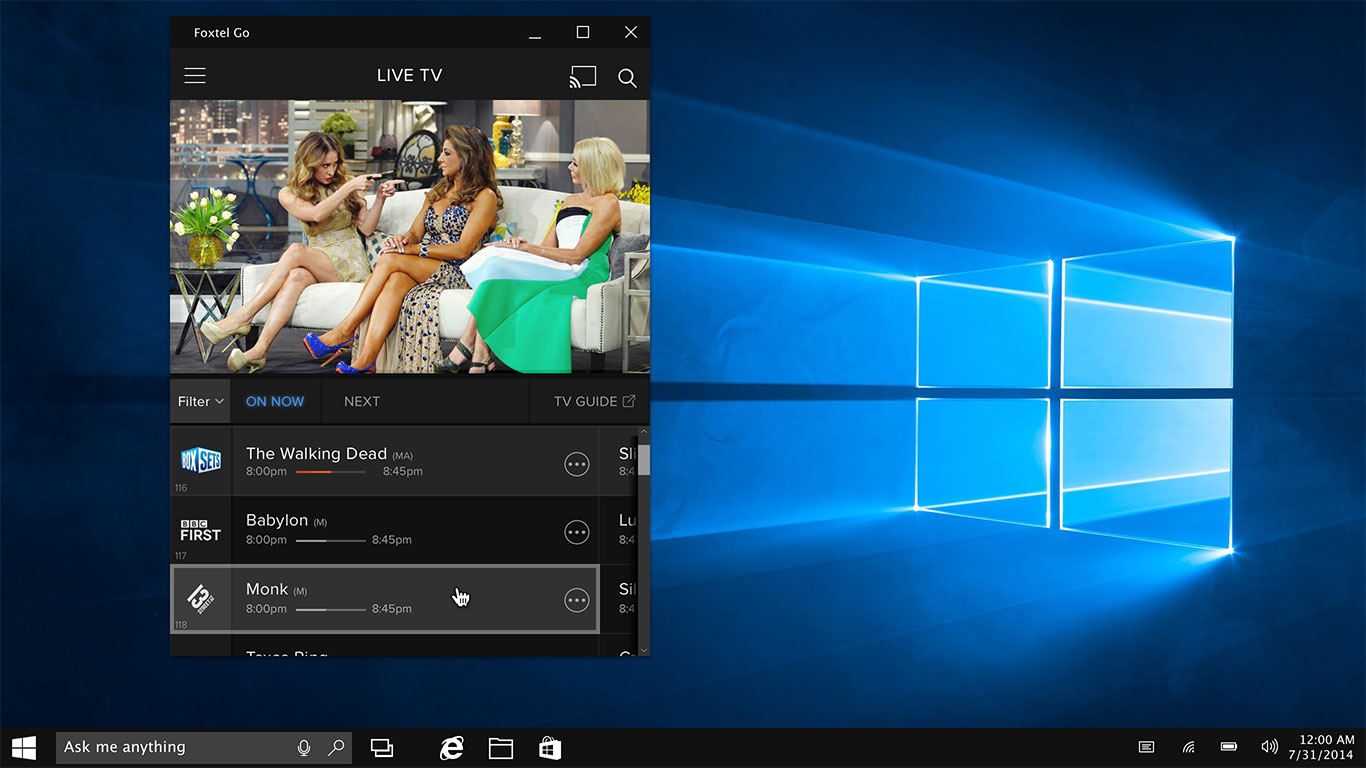
Task: Open the Windows Start menu
Action: [24, 747]
